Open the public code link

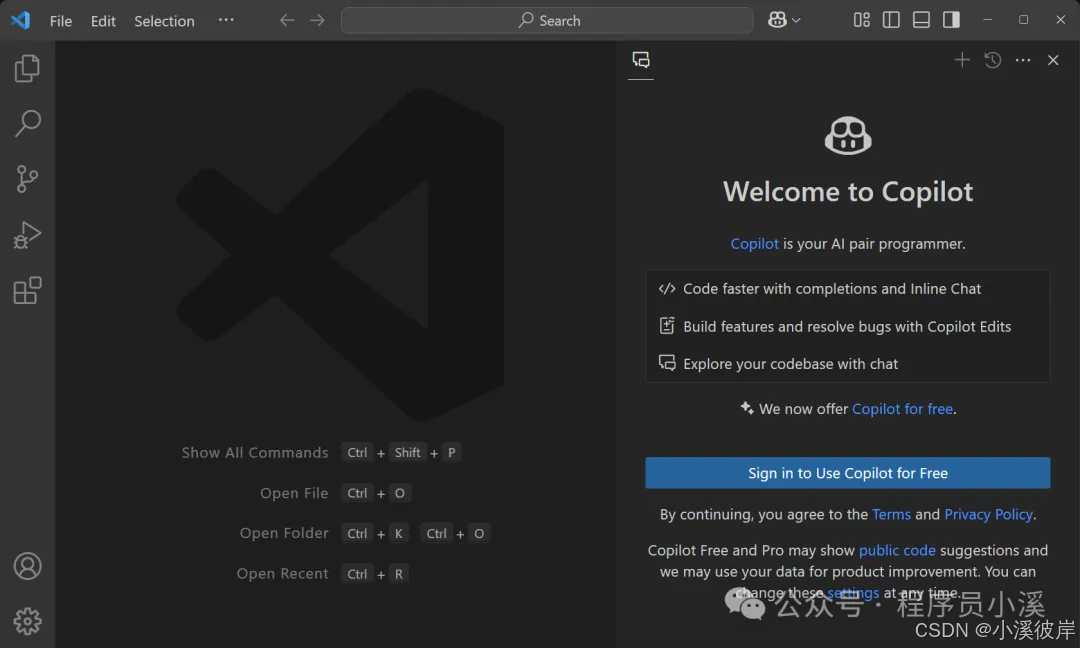coord(897,550)
